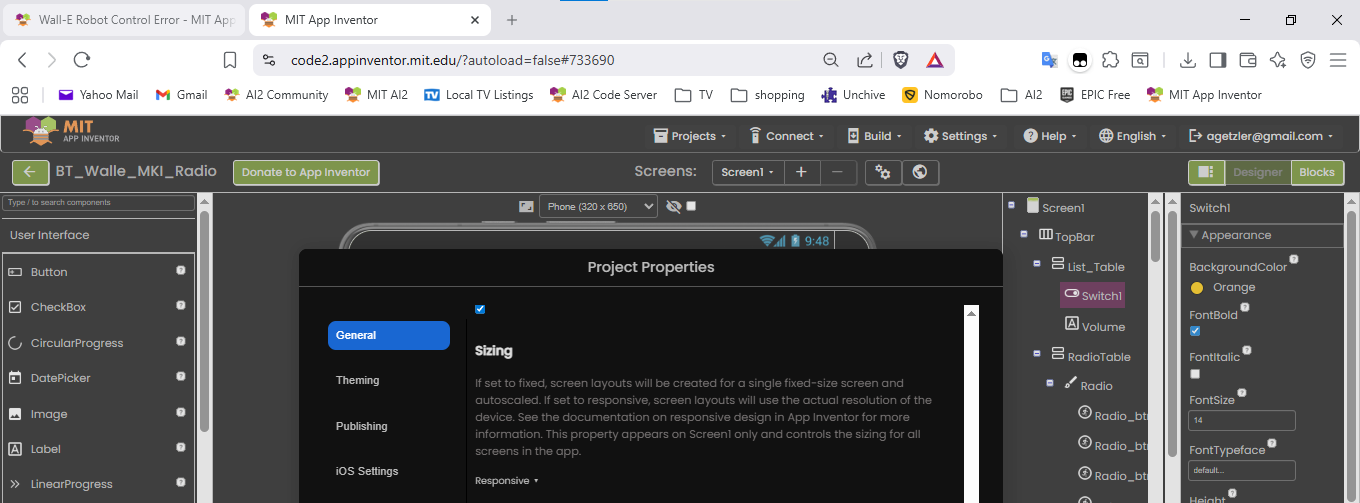
Task: Open the Build menu
Action: pos(877,136)
